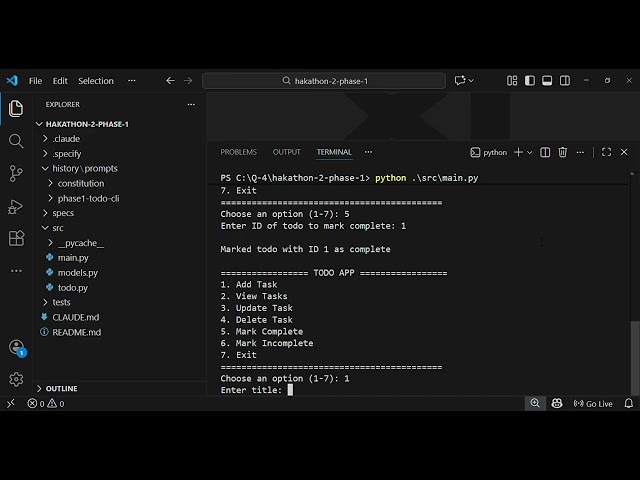Screen dimensions: 640x480
Task: Open the Explorer view in activity bar
Action: click(16, 108)
